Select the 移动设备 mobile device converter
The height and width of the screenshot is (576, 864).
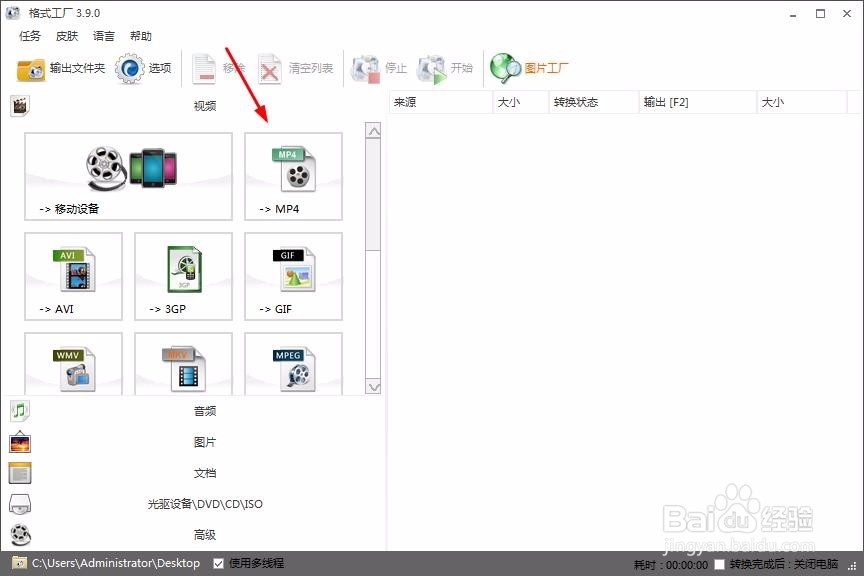[x=128, y=177]
